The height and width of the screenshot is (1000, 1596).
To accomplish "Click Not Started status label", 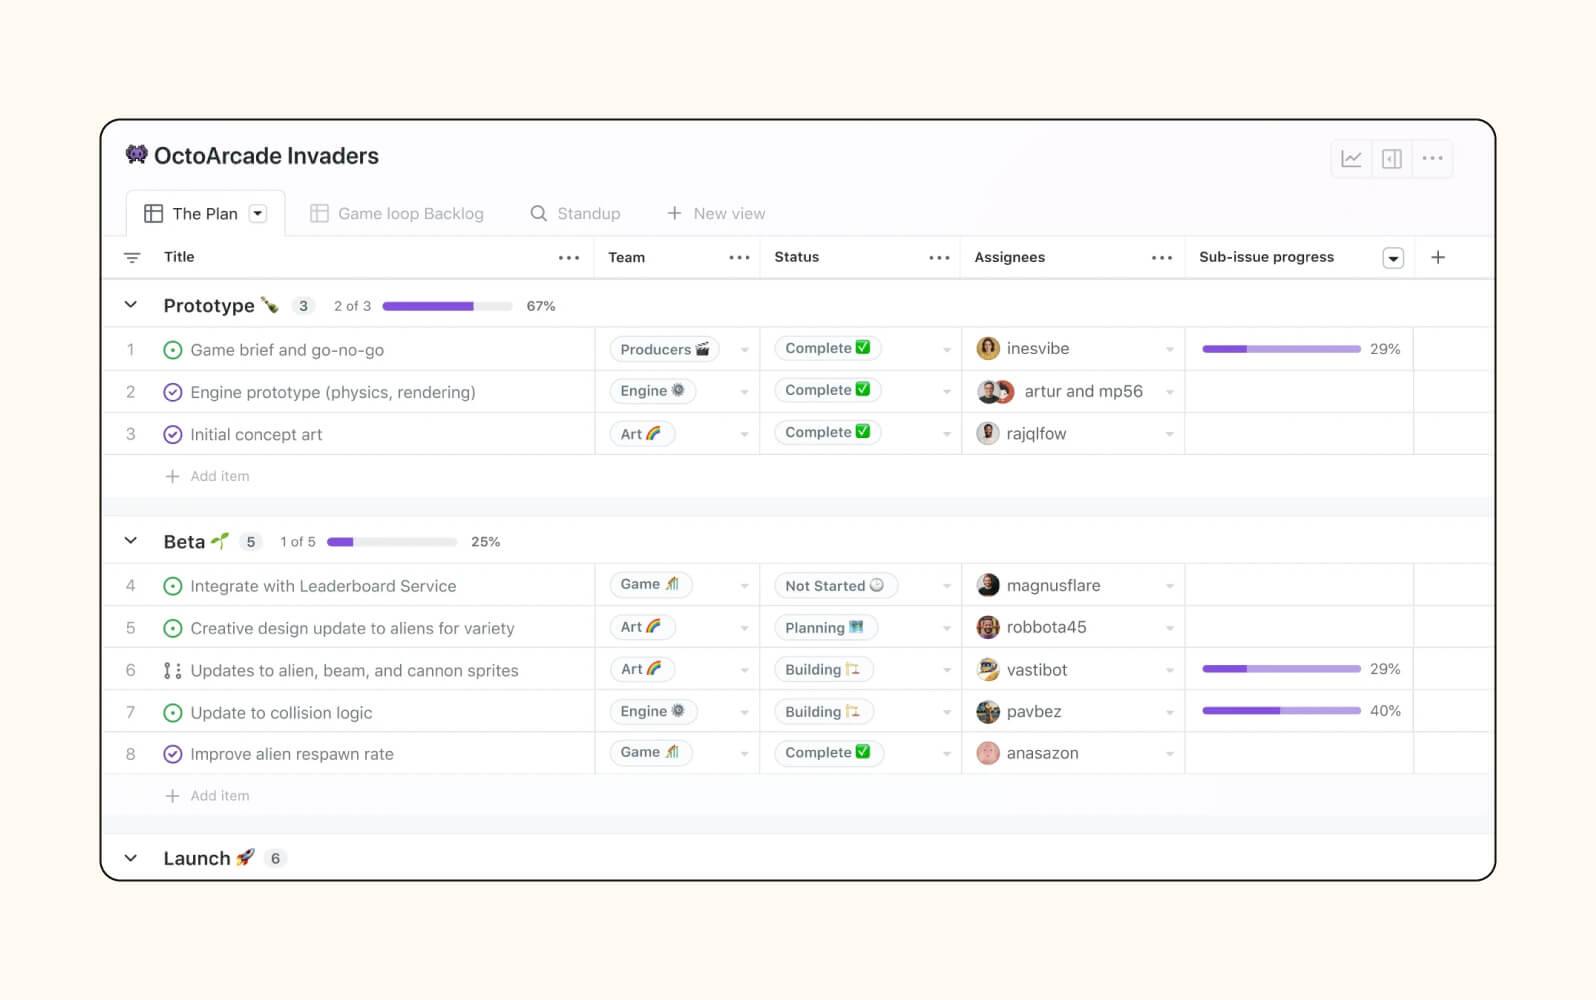I will [835, 585].
